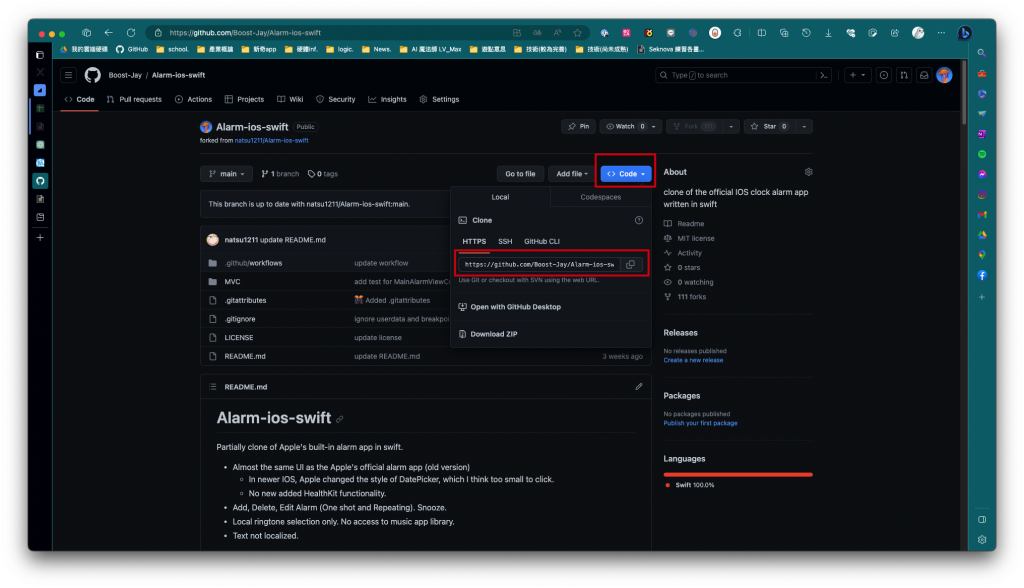Open the LICENSE file
This screenshot has width=1024, height=588.
click(239, 338)
